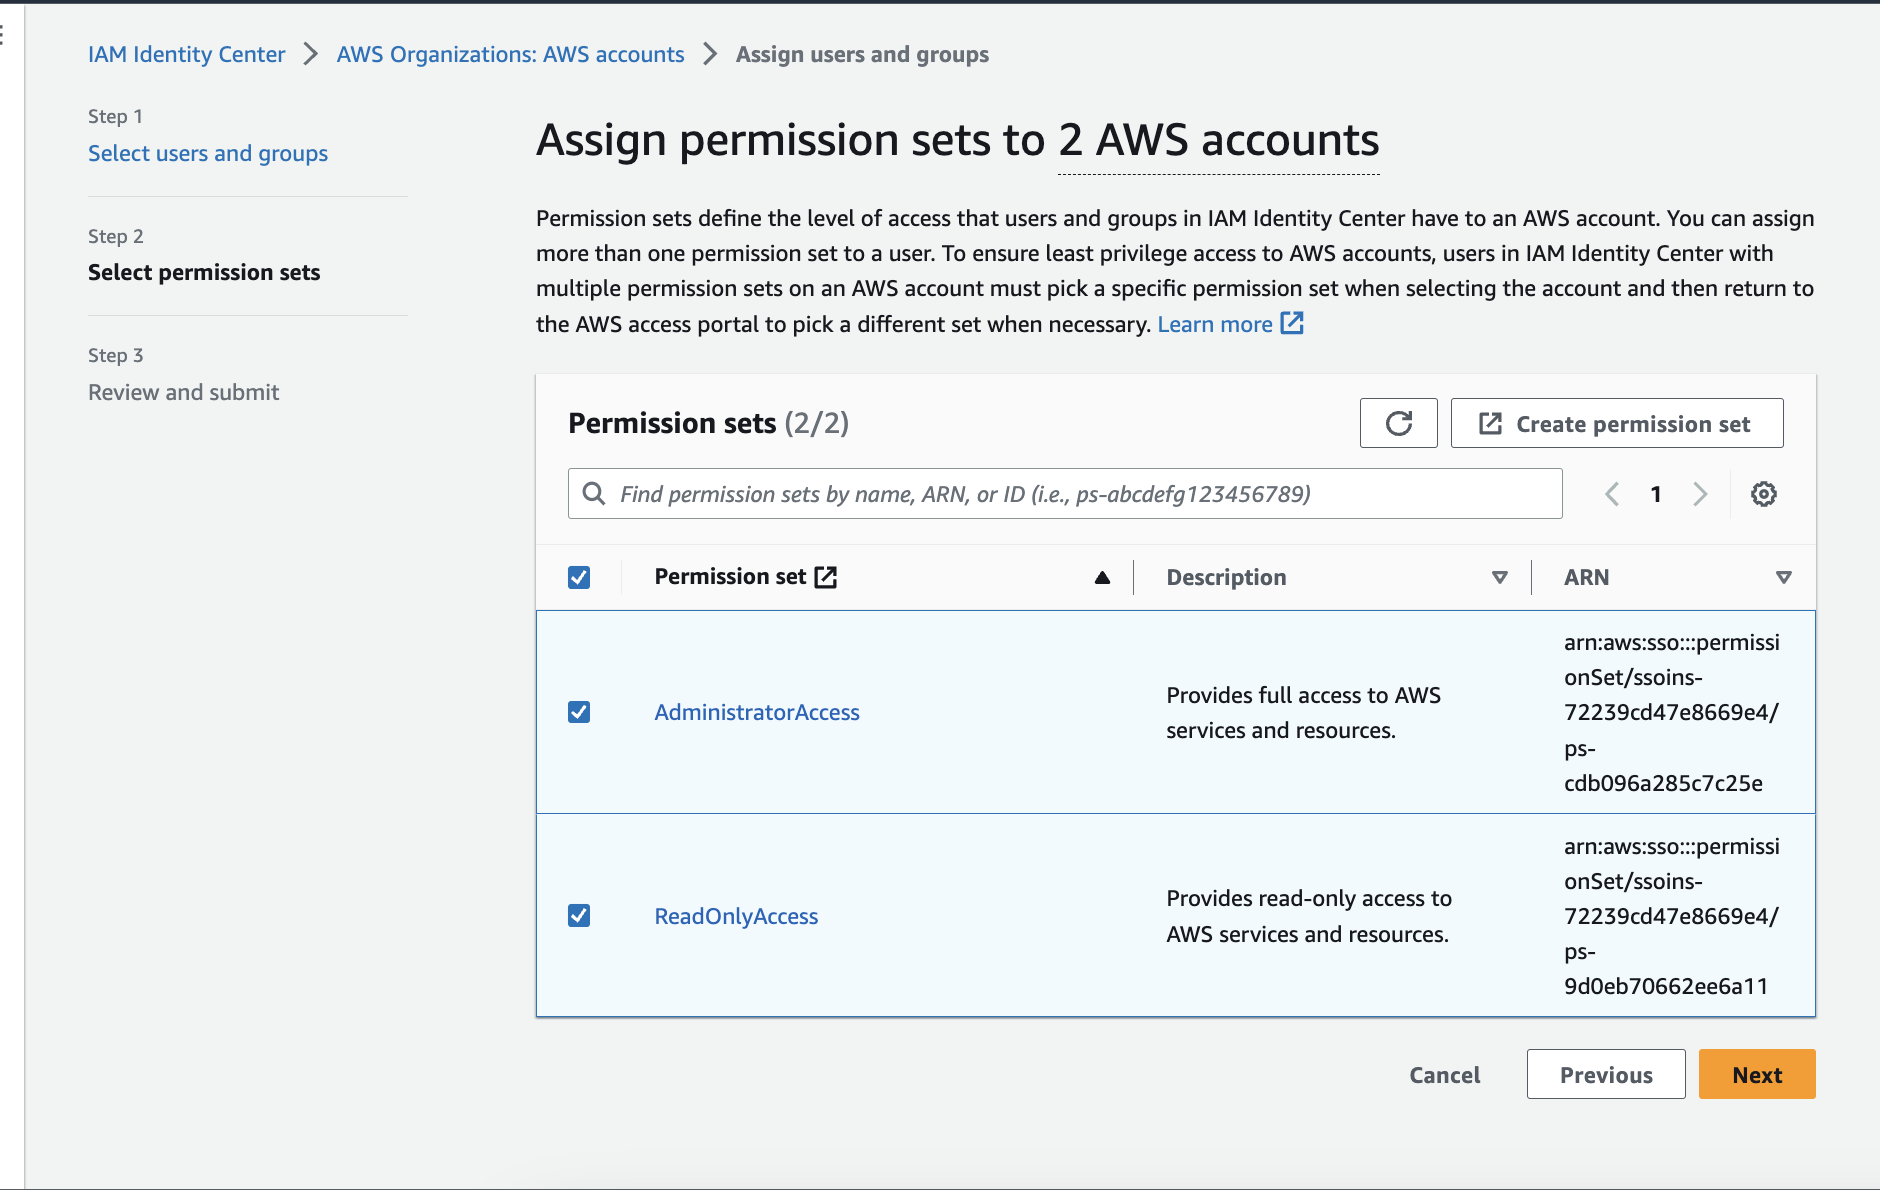The height and width of the screenshot is (1190, 1880).
Task: Click the previous page chevron arrow
Action: (1612, 493)
